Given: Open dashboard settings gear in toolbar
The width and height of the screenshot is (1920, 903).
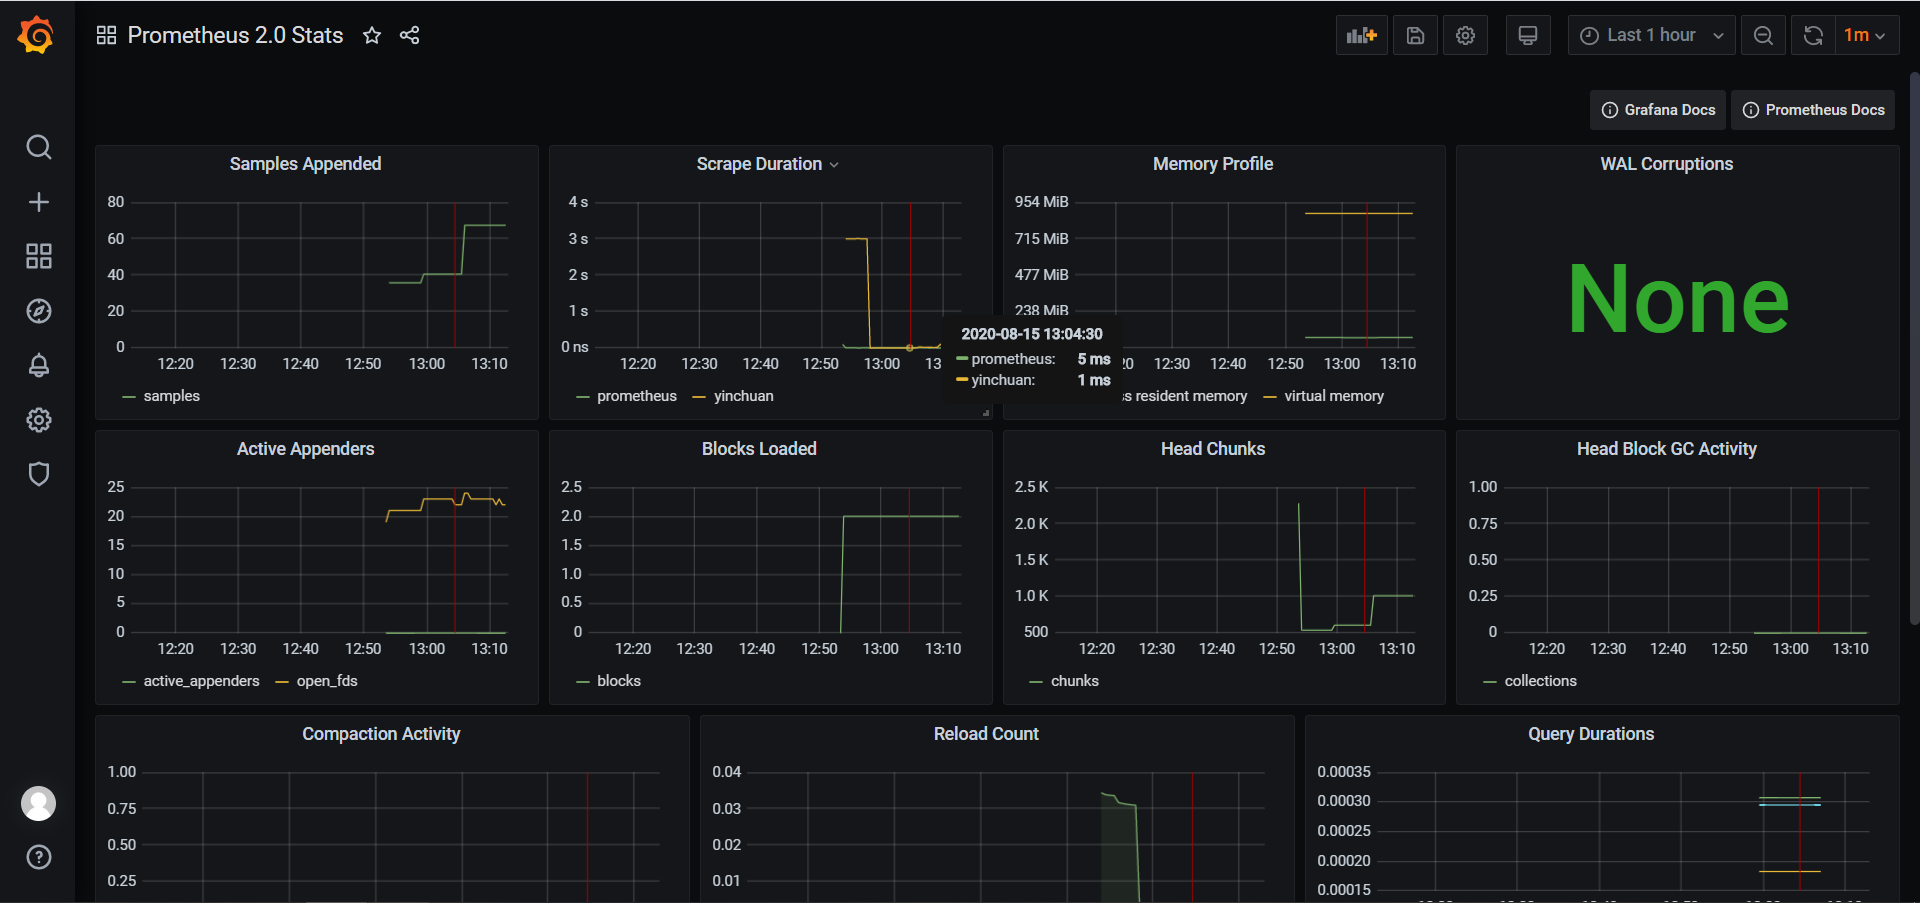Looking at the screenshot, I should (1465, 35).
